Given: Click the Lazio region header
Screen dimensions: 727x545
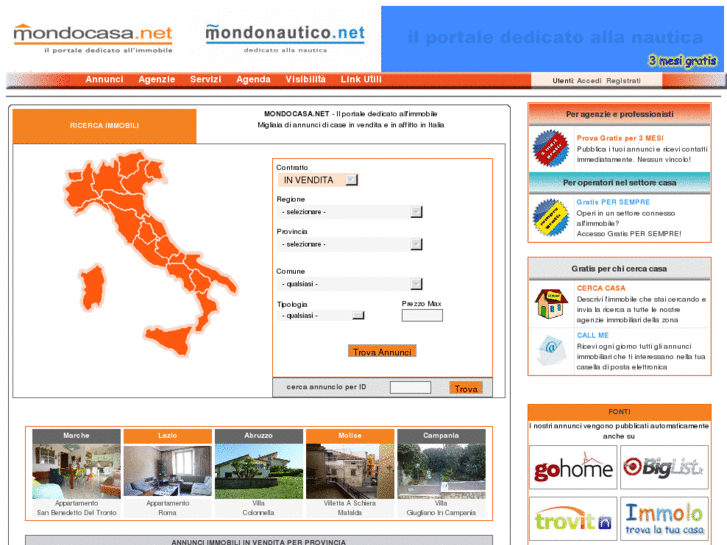Looking at the screenshot, I should (x=167, y=436).
